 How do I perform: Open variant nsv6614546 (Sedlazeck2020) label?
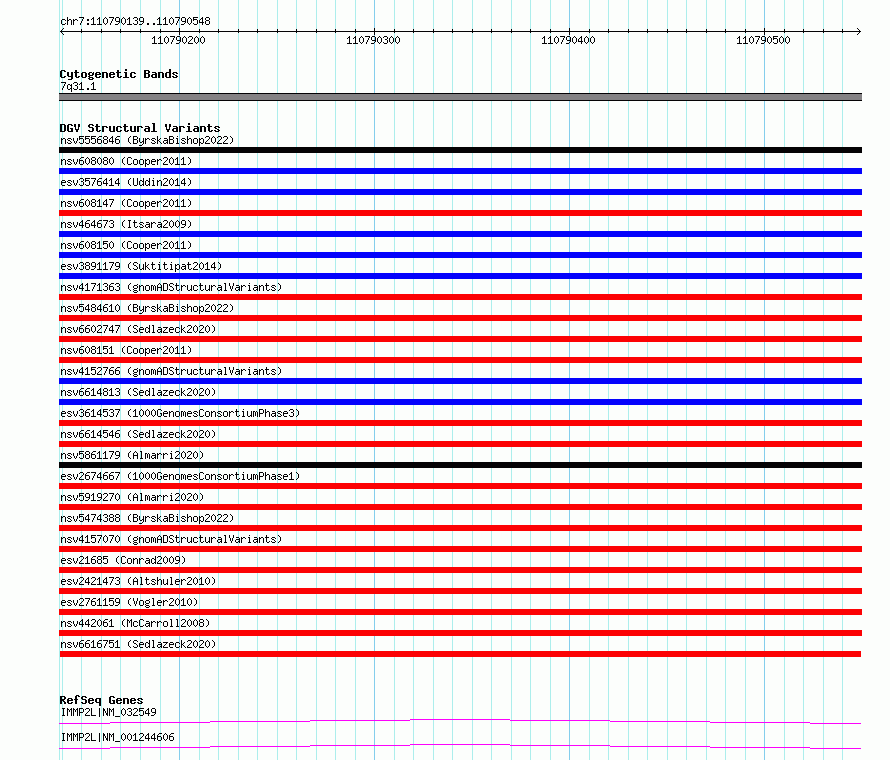(138, 434)
